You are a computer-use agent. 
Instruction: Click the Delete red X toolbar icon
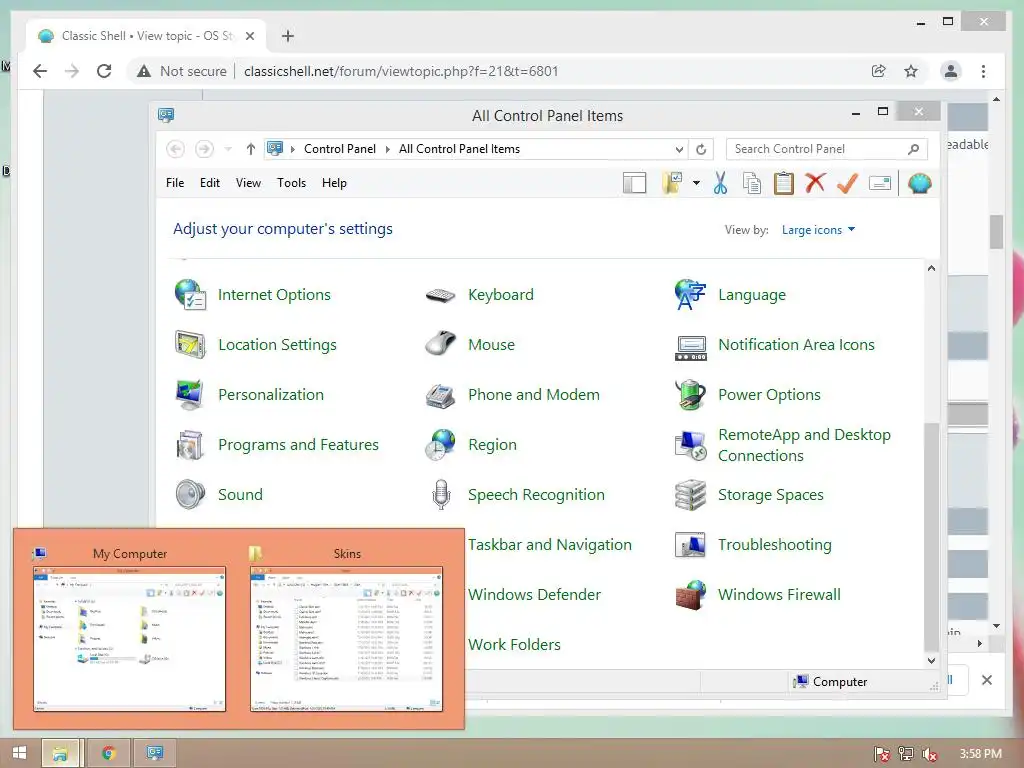[815, 183]
